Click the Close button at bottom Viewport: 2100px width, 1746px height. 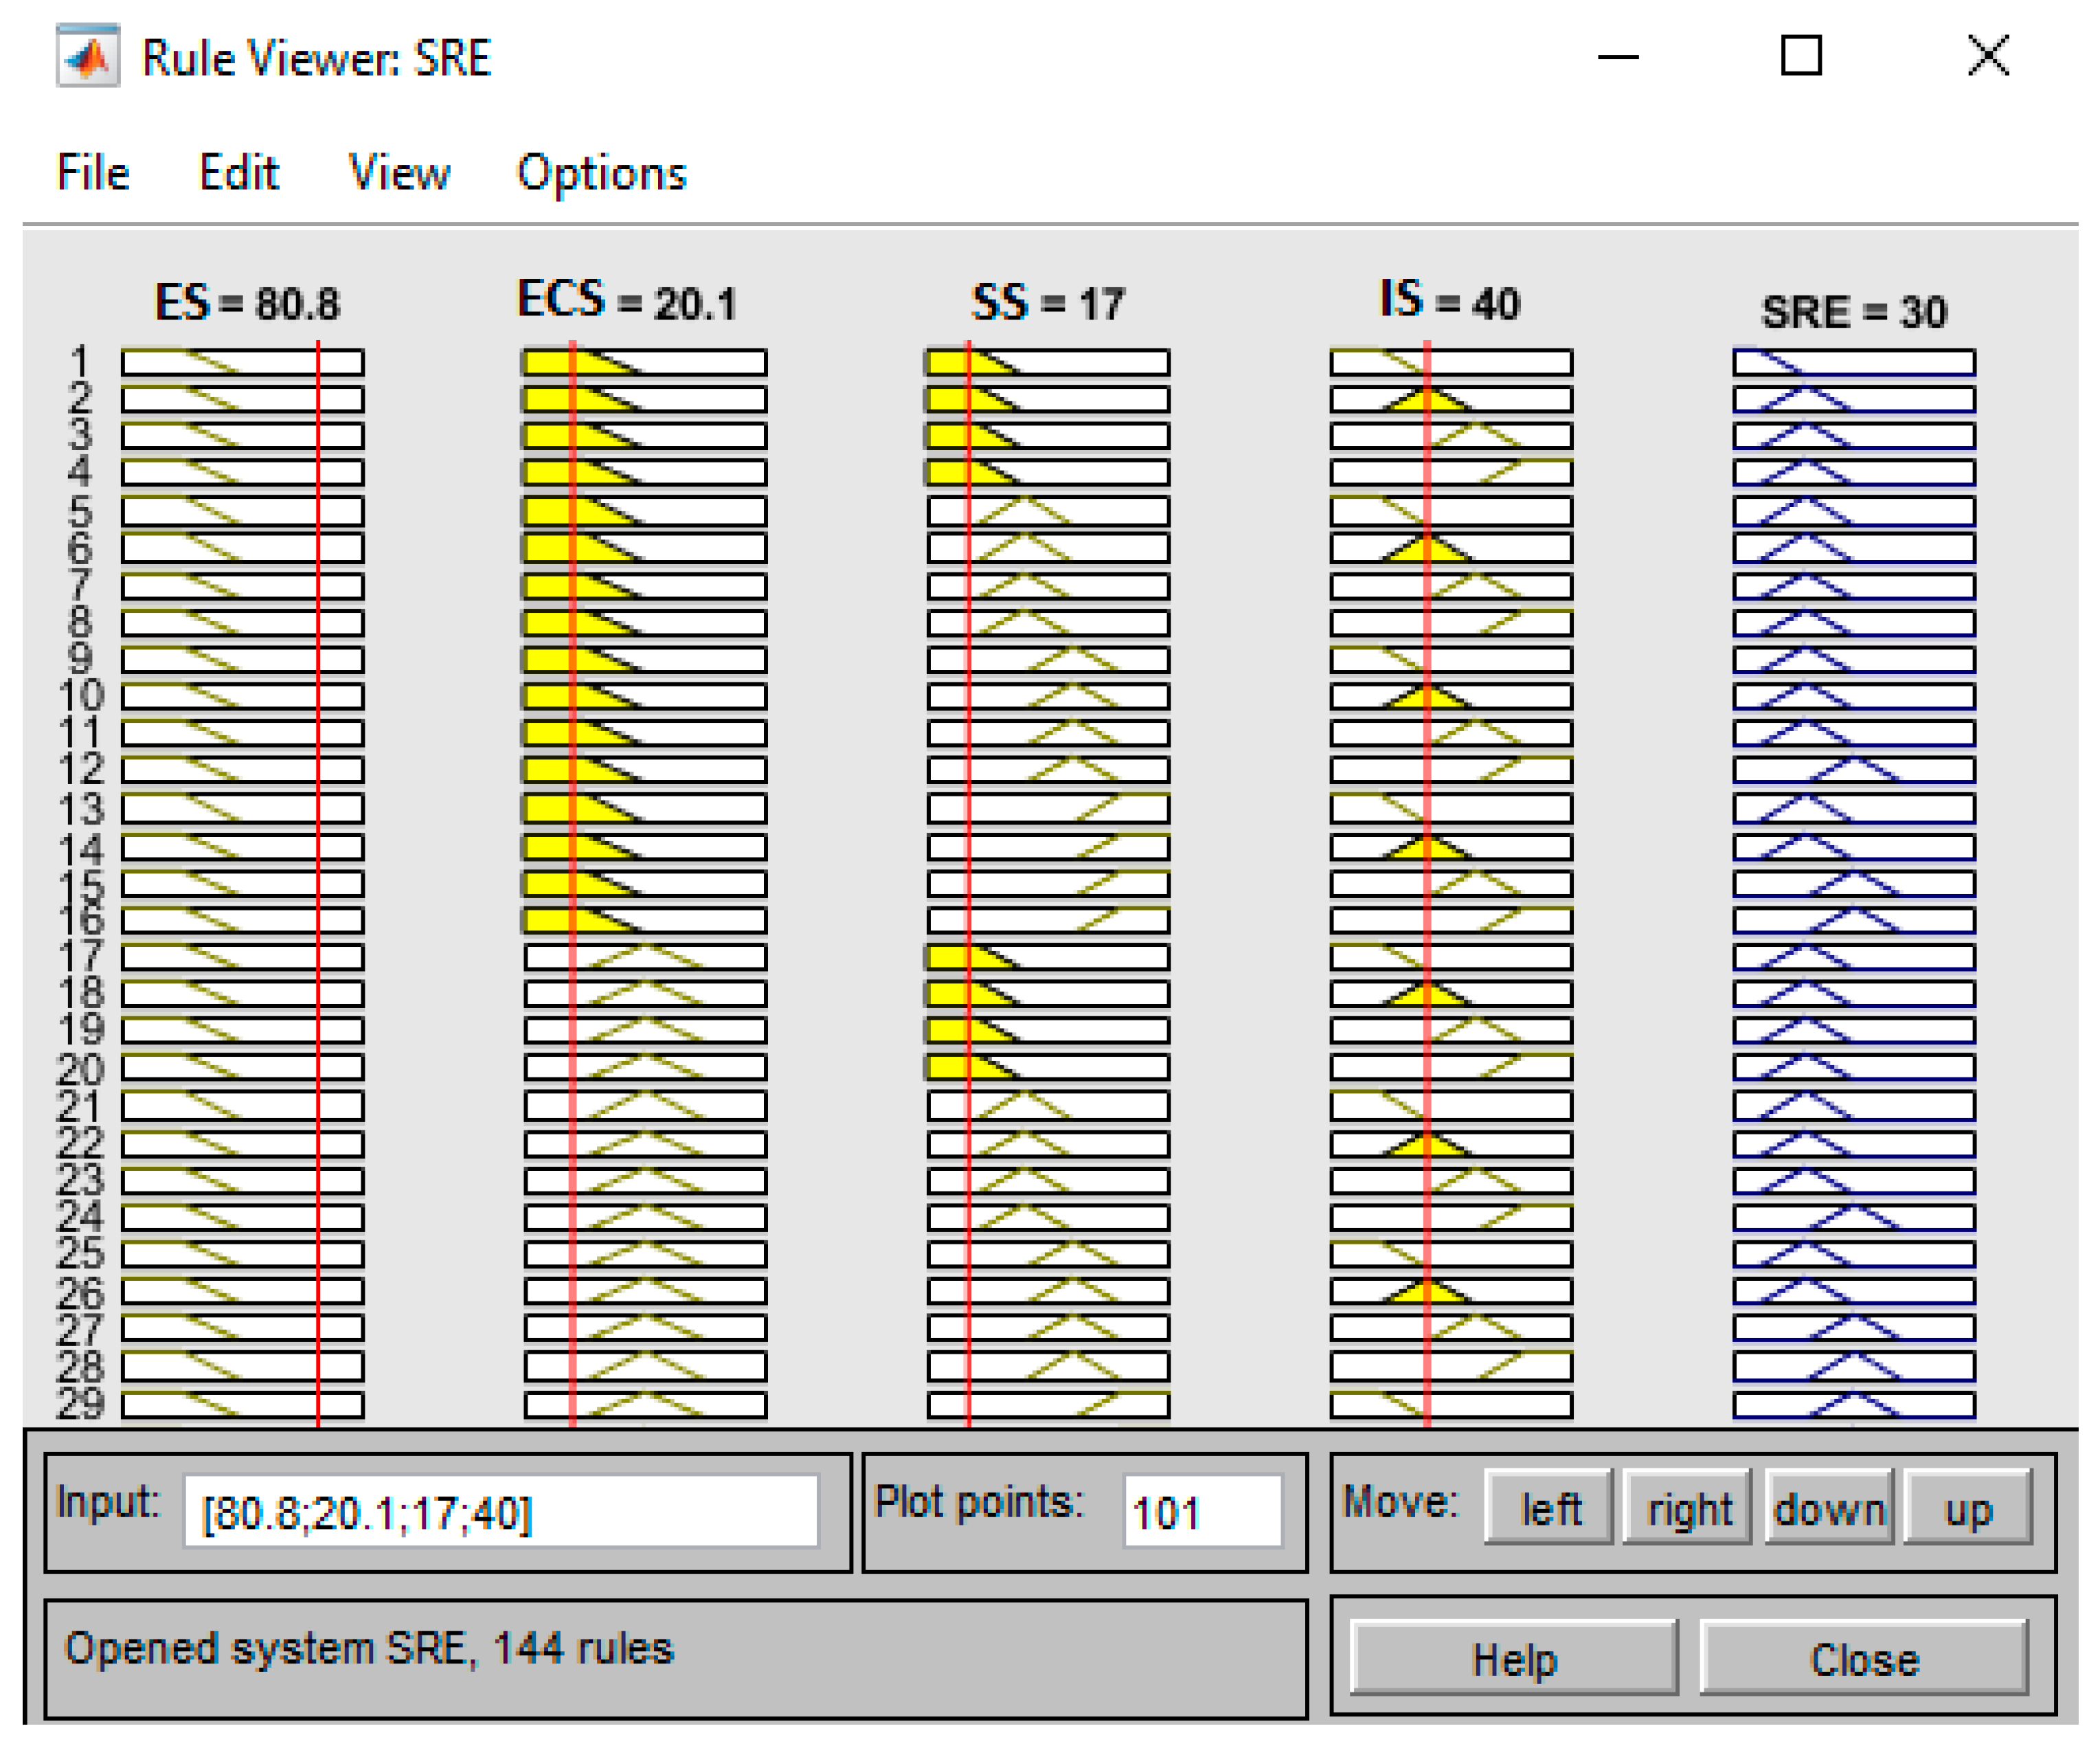point(1864,1660)
